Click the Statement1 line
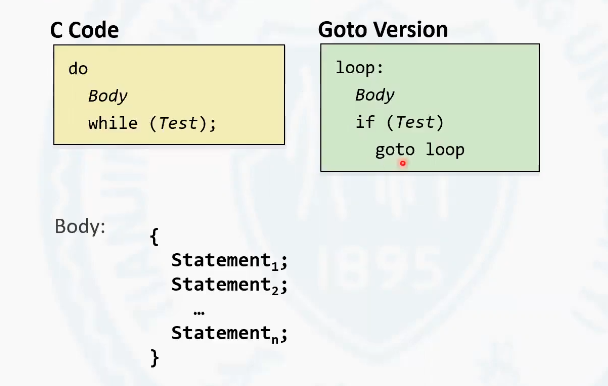 pyautogui.click(x=229, y=261)
